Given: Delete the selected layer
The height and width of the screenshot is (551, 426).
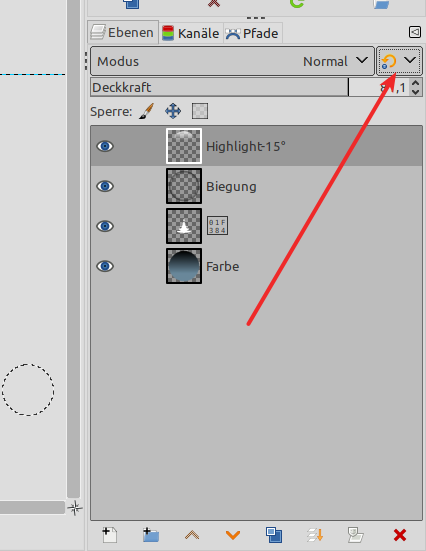Looking at the screenshot, I should tap(400, 535).
